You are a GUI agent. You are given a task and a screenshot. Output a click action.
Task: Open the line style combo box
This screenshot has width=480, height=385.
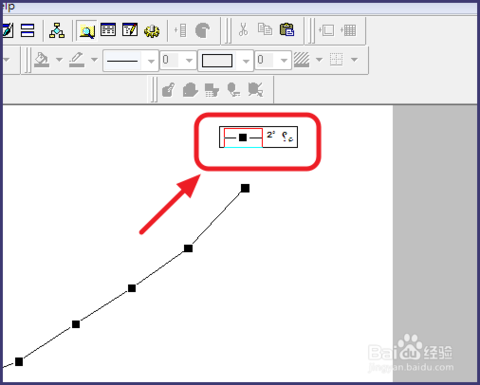[131, 60]
